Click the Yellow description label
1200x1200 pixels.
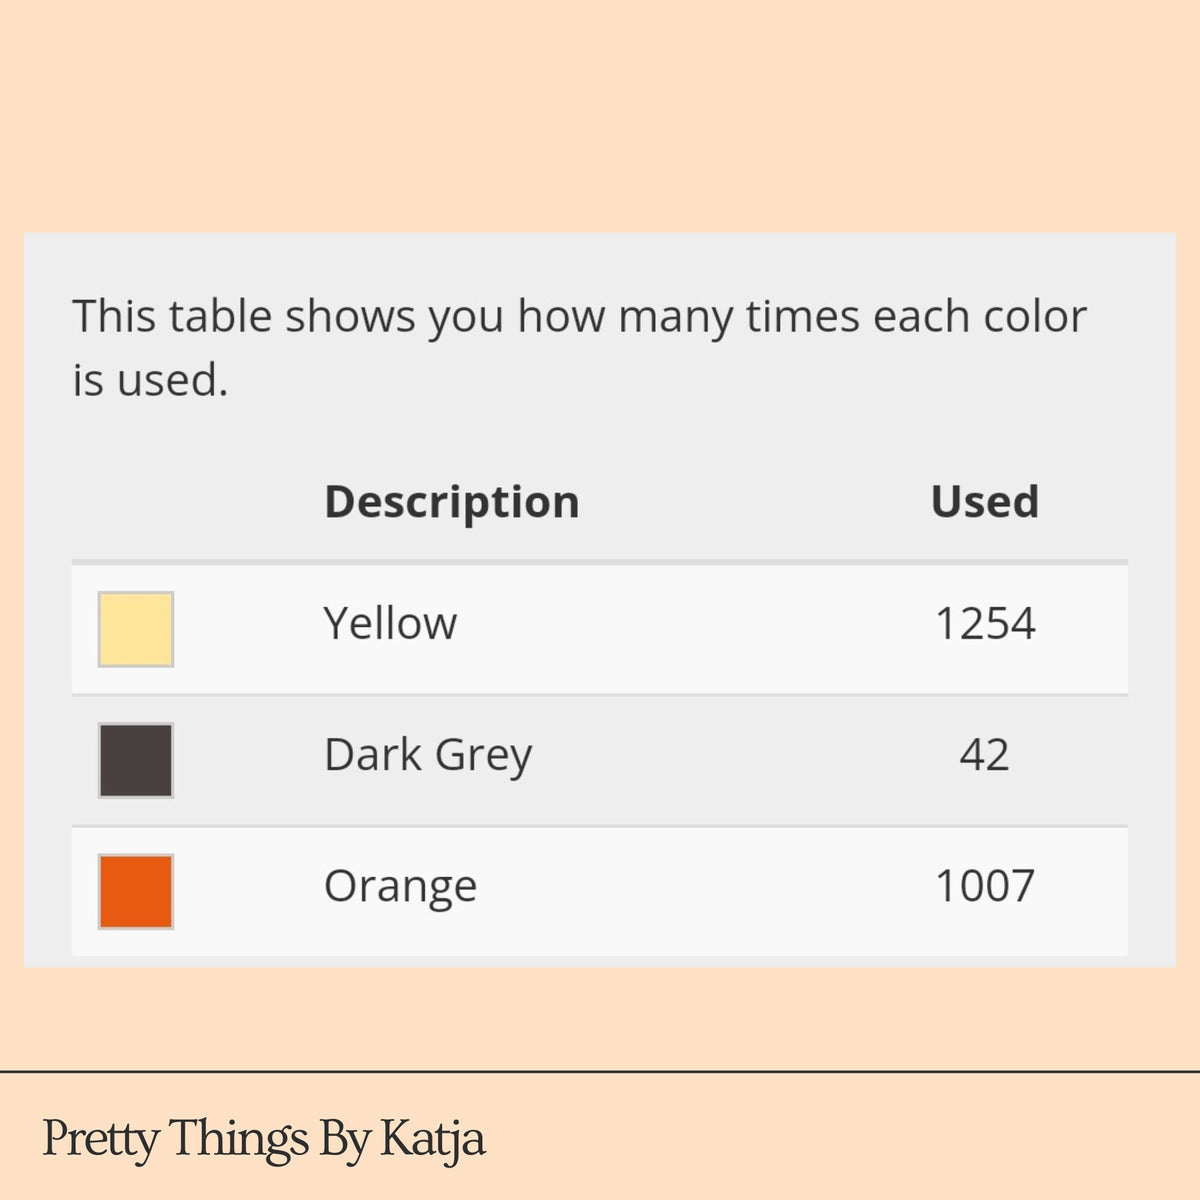(x=390, y=624)
